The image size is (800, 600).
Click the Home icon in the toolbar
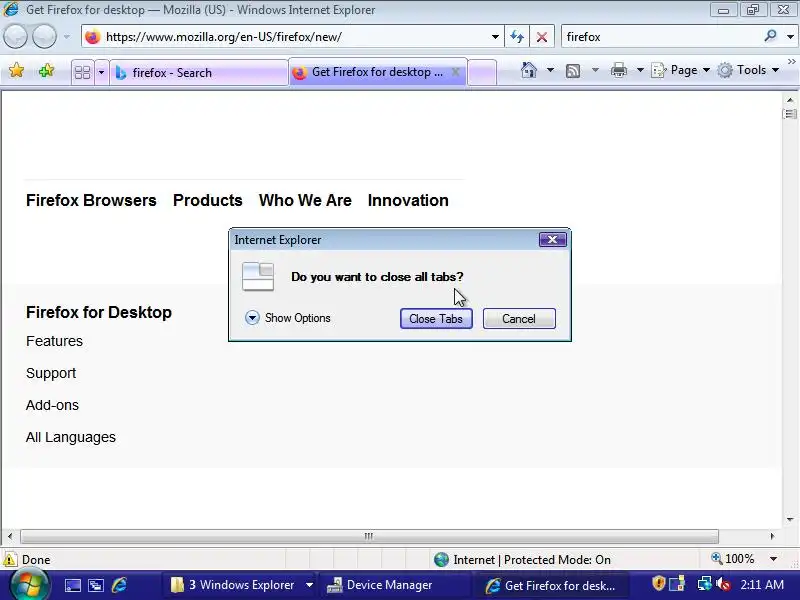pyautogui.click(x=529, y=70)
